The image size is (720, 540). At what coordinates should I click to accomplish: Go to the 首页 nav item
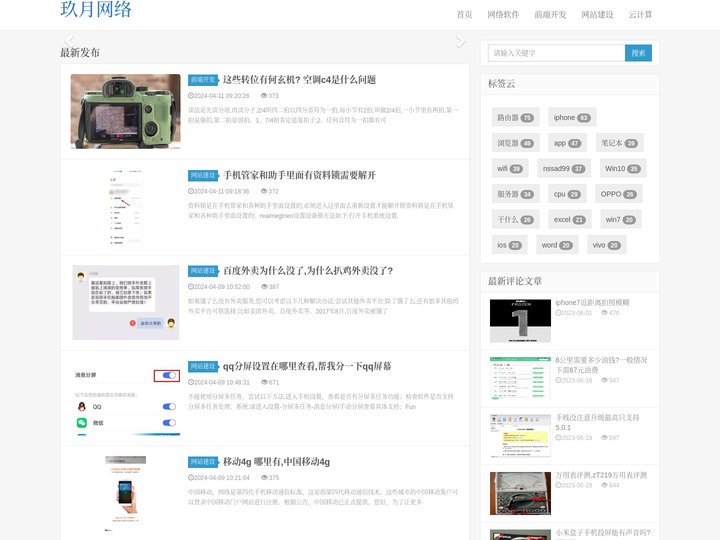464,15
